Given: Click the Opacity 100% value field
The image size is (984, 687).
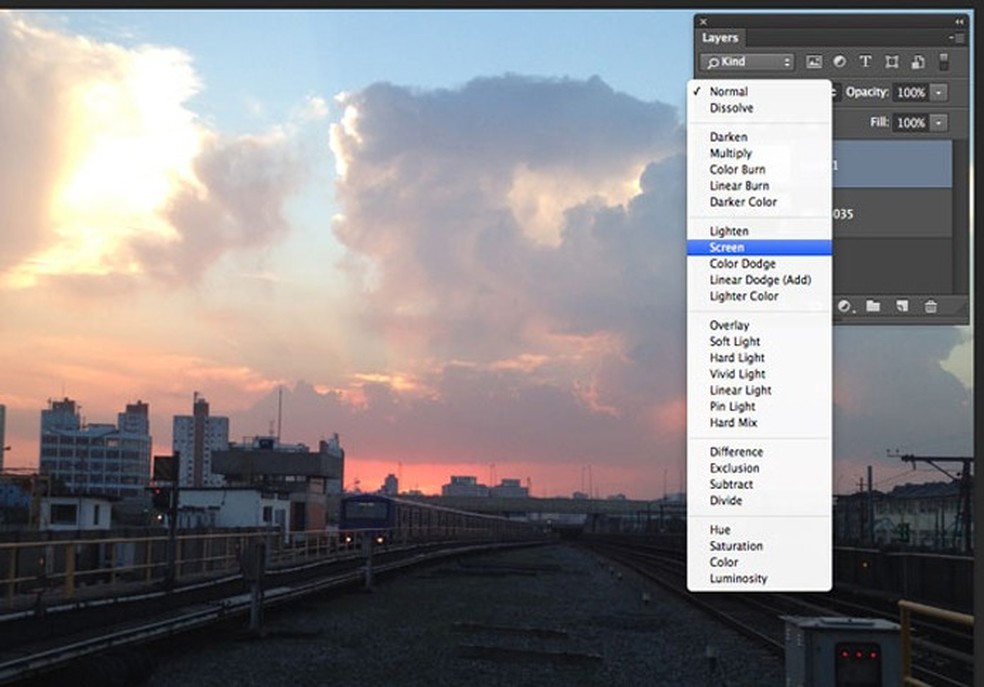Looking at the screenshot, I should [x=910, y=92].
